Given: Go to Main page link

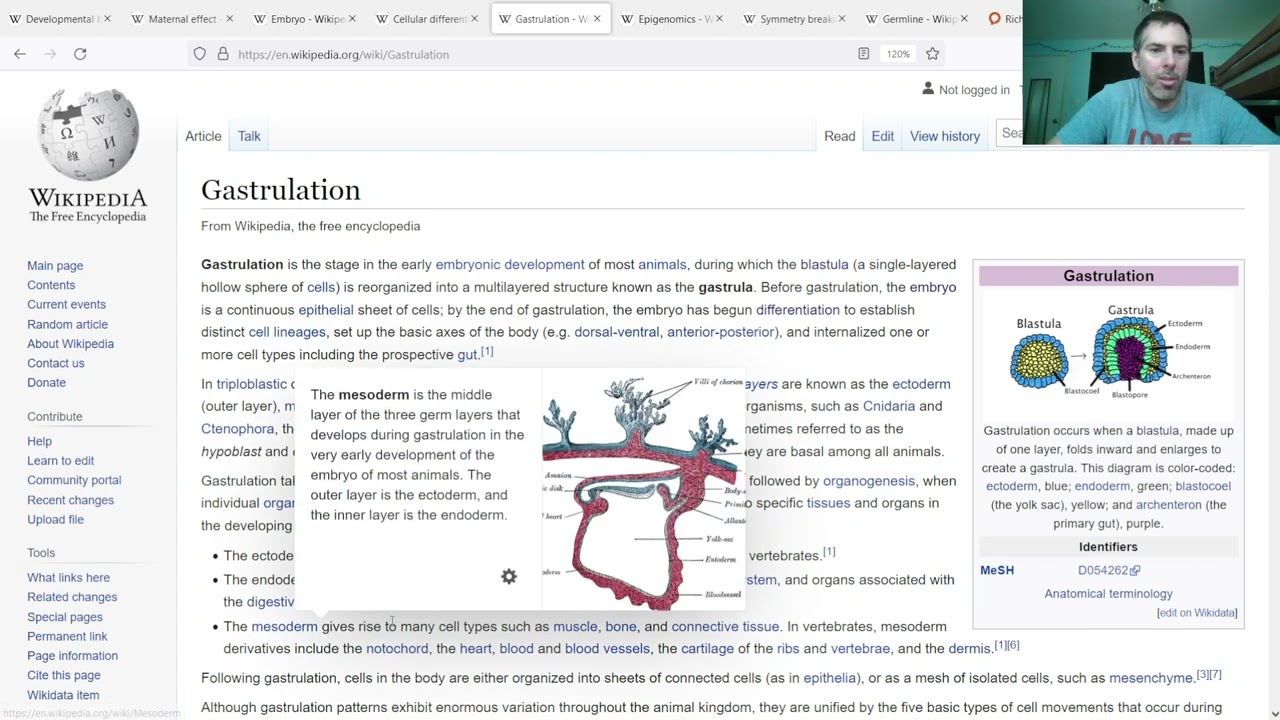Looking at the screenshot, I should click(55, 266).
